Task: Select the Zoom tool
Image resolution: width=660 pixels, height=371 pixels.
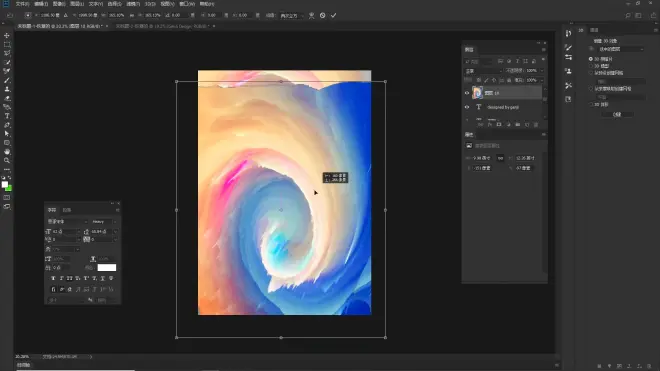Action: coord(7,160)
